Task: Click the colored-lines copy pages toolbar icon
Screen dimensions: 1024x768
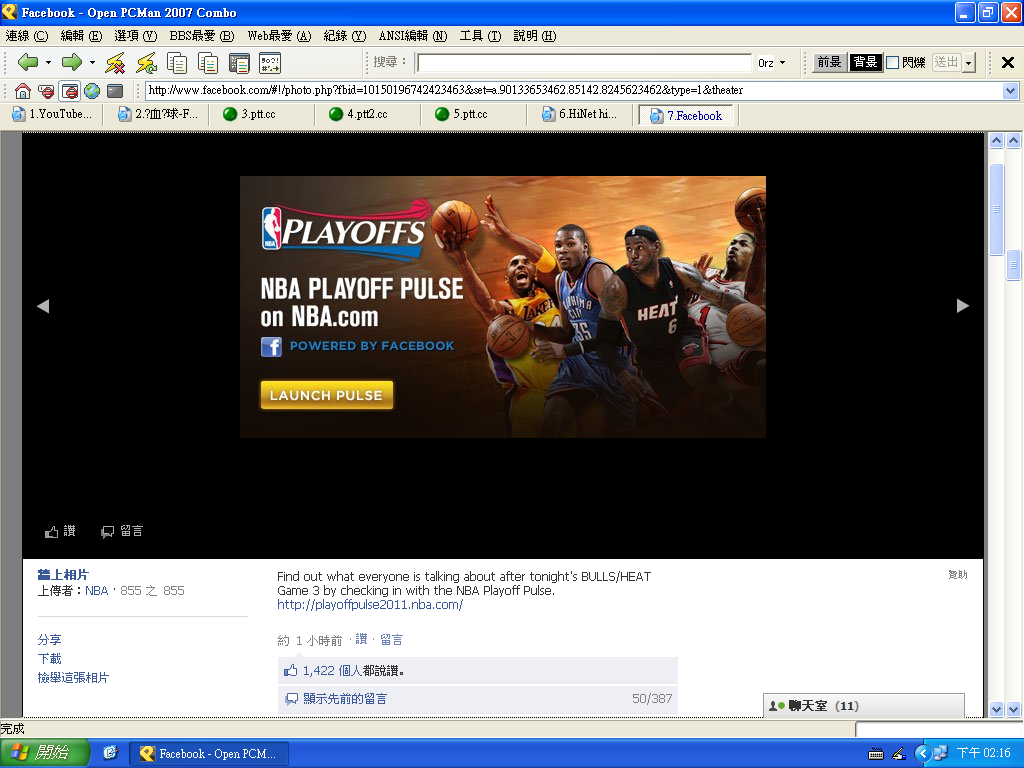Action: click(208, 63)
